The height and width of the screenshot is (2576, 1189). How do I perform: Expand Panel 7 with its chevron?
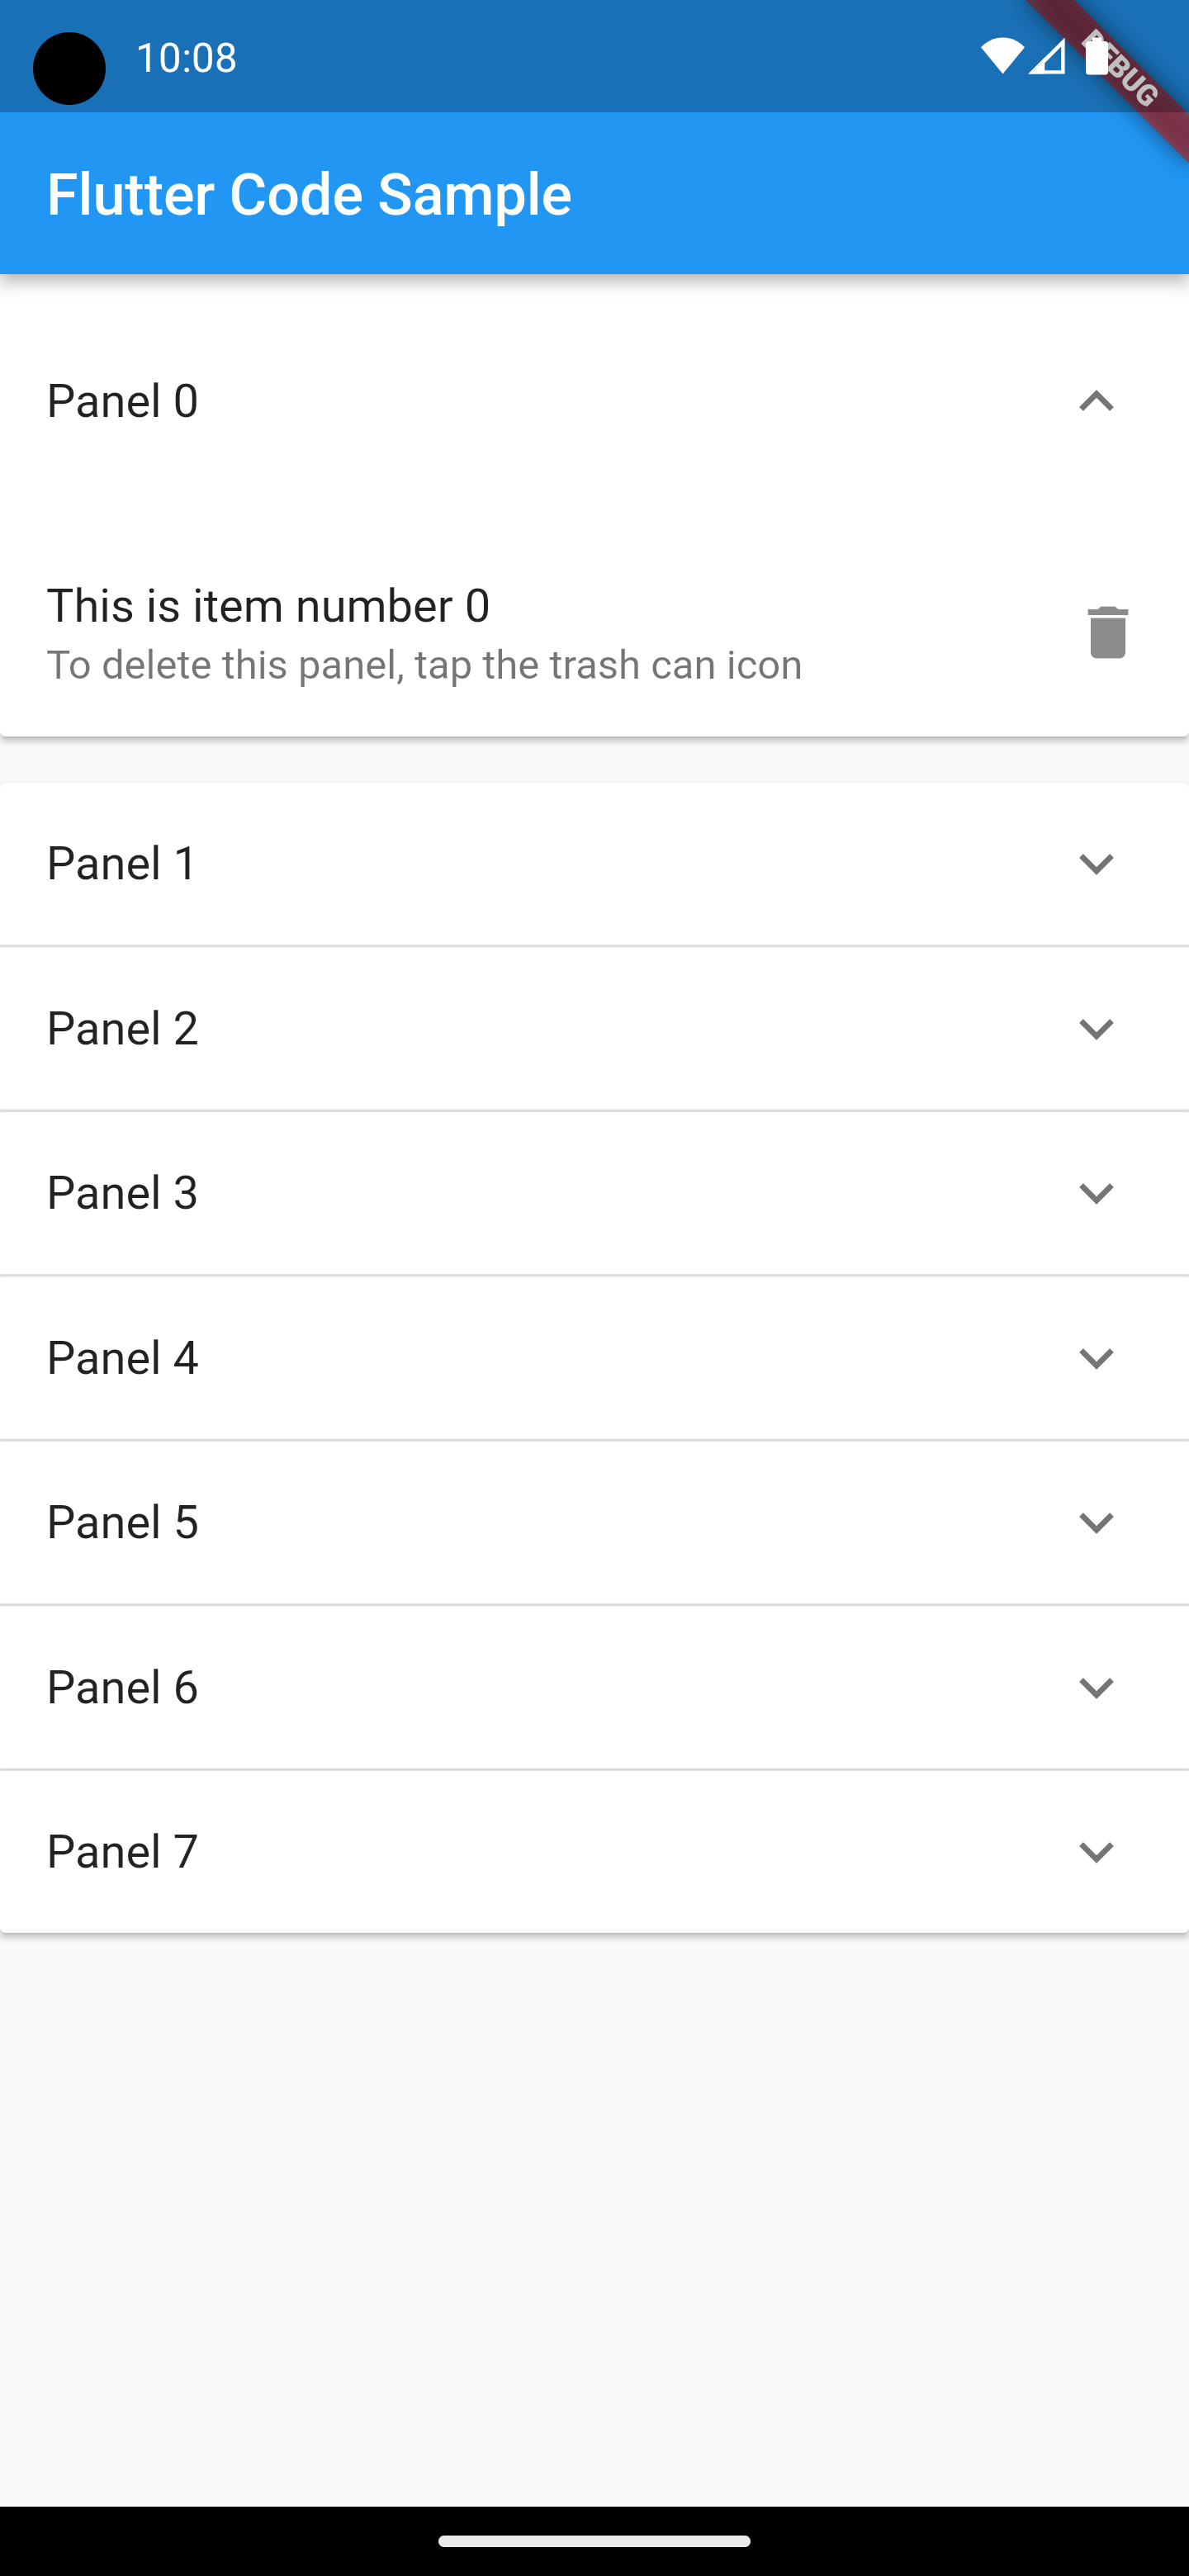[x=1096, y=1852]
